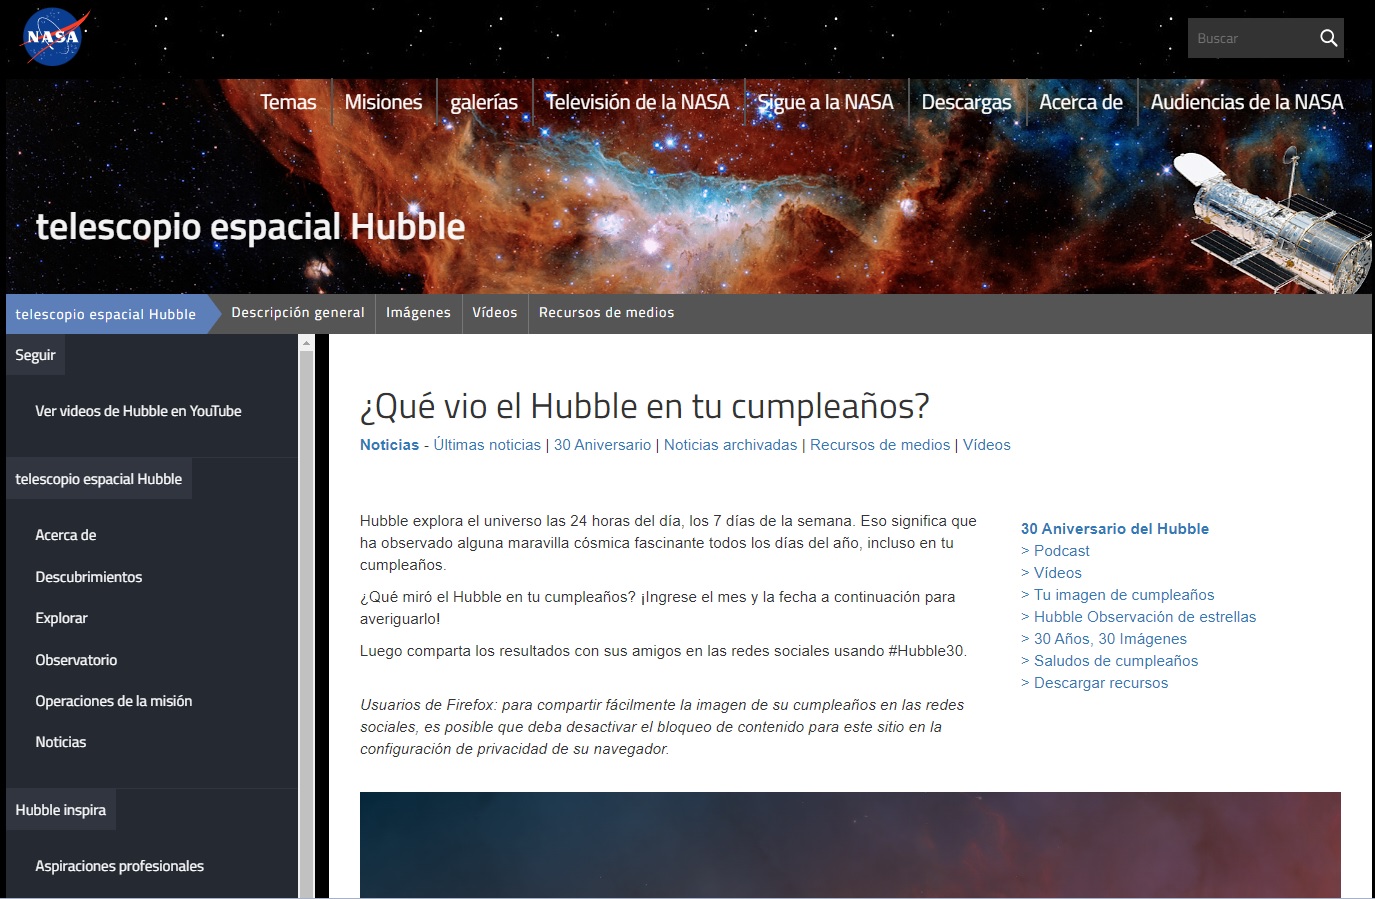1375x899 pixels.
Task: Open Sigue a la NASA menu
Action: point(825,102)
